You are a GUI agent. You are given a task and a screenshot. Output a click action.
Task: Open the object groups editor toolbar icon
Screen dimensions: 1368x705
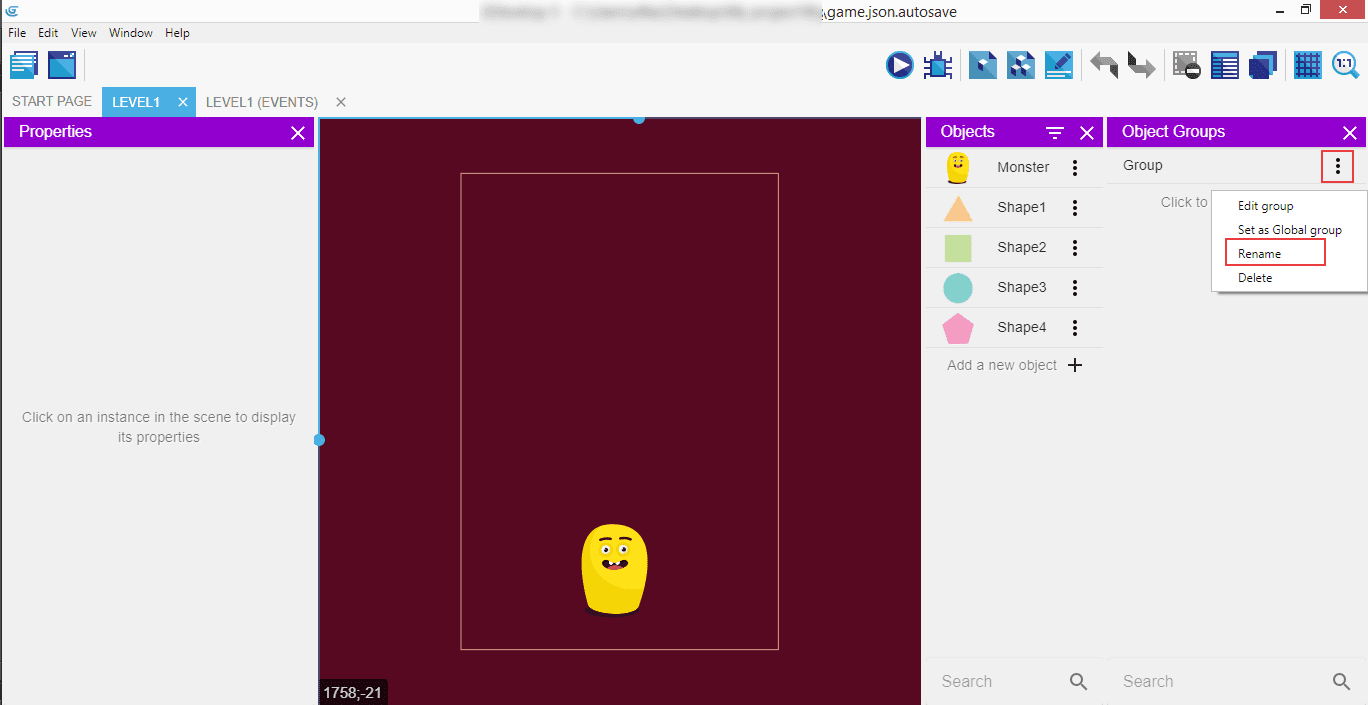click(x=1020, y=66)
